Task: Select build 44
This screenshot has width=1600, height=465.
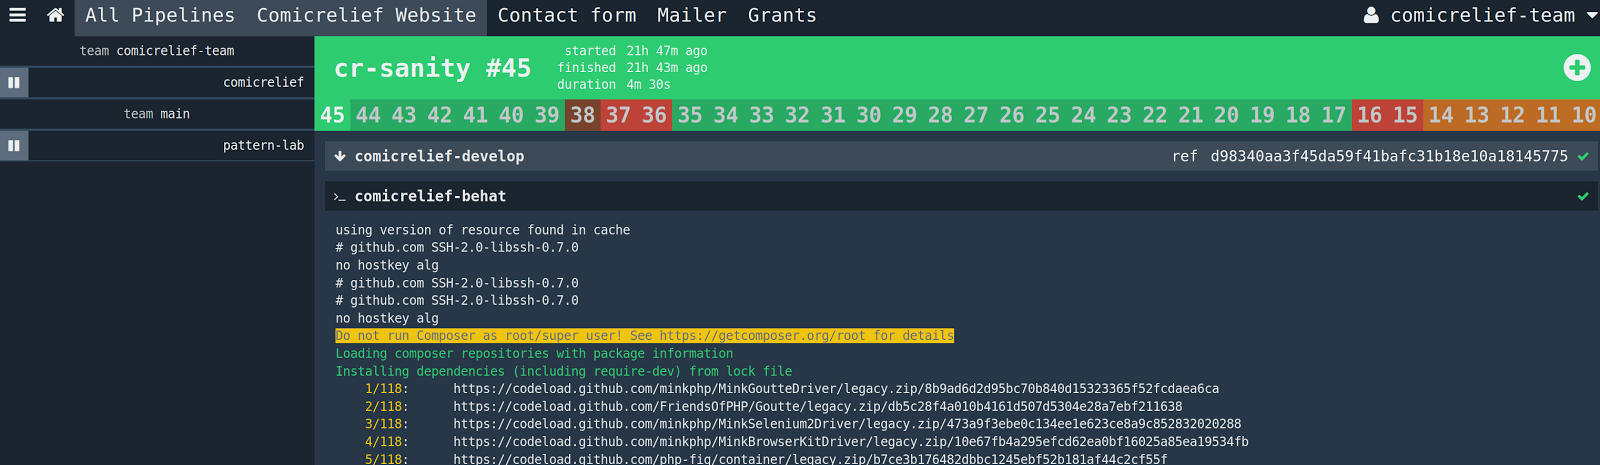Action: [x=368, y=115]
